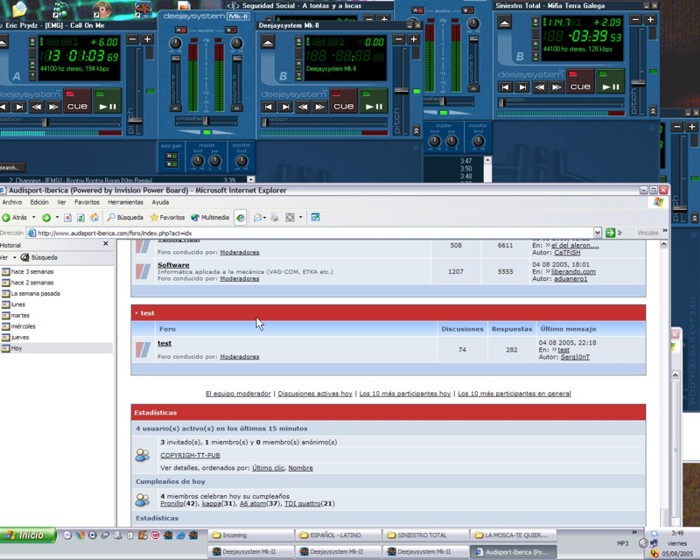The height and width of the screenshot is (560, 700).
Task: Hit cue on Siniestro Total deck
Action: (x=580, y=82)
